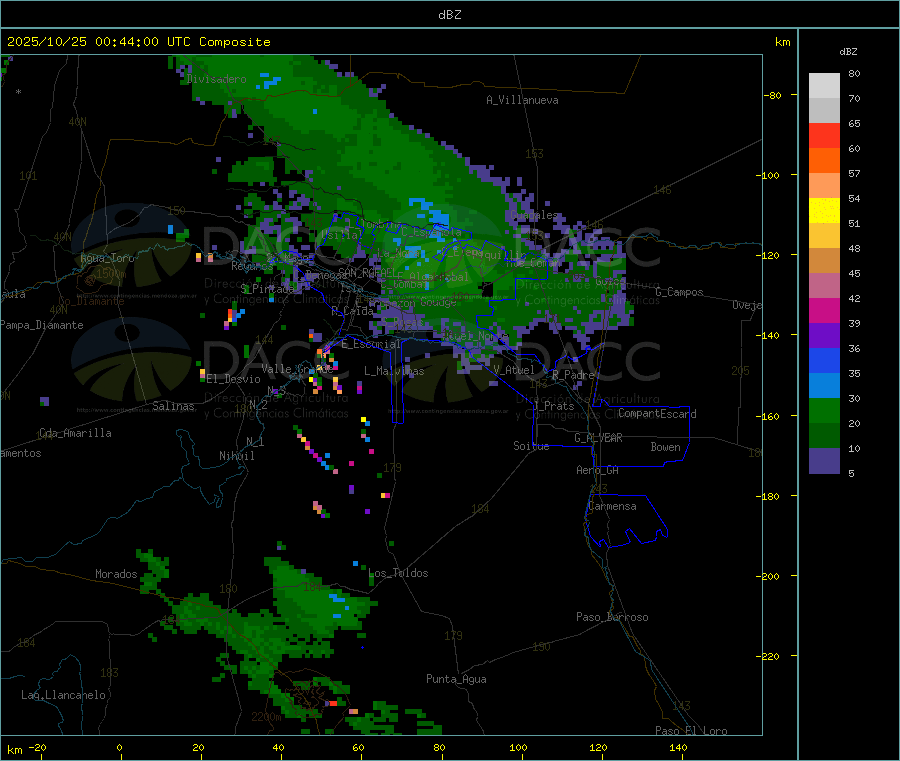The height and width of the screenshot is (761, 900).
Task: Select the yellow 54 dBZ legend swatch
Action: [x=824, y=211]
